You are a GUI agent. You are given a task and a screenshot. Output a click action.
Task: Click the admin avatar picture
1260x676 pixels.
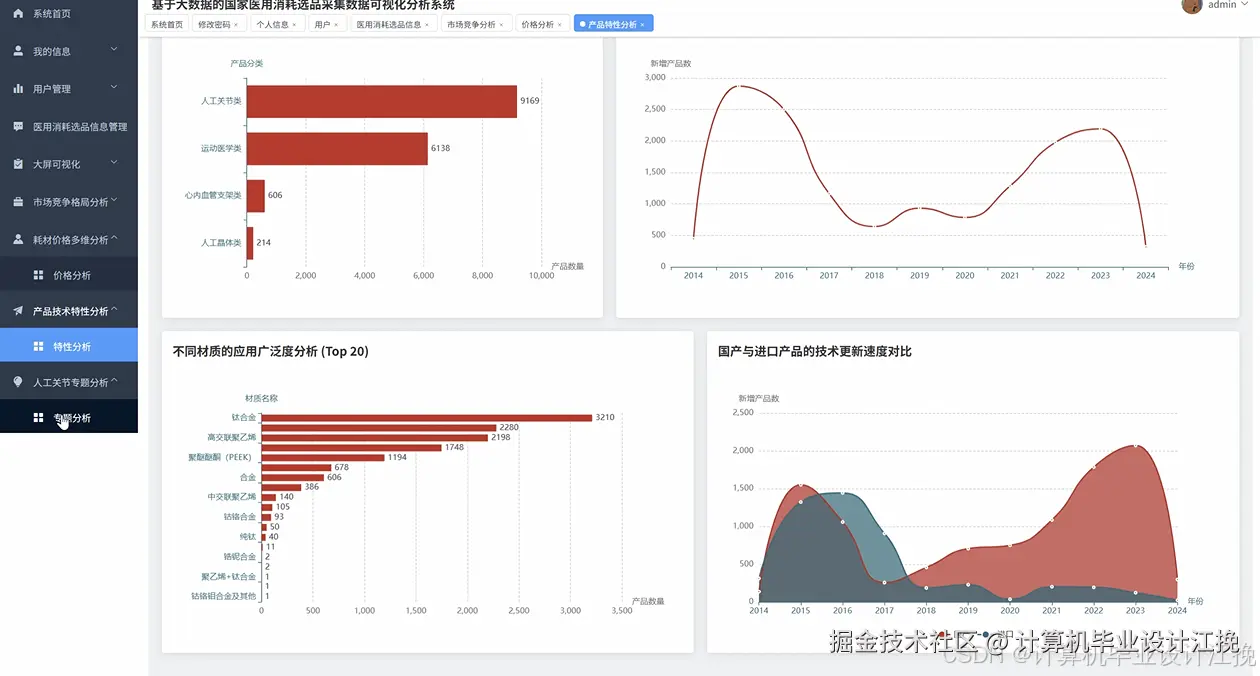coord(1191,5)
